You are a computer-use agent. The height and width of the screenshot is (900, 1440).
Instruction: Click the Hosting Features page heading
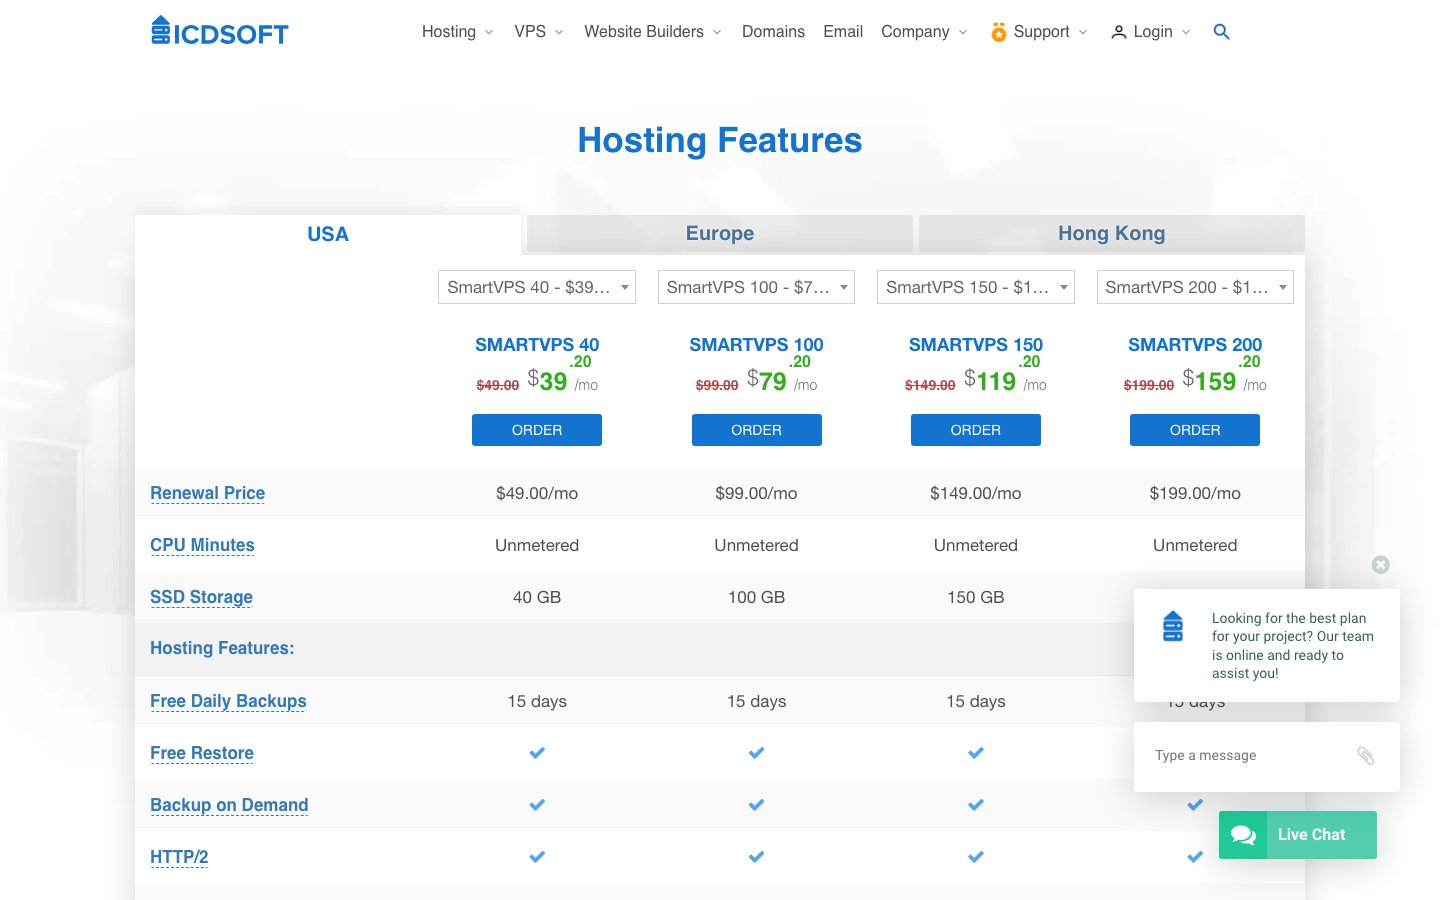tap(720, 140)
